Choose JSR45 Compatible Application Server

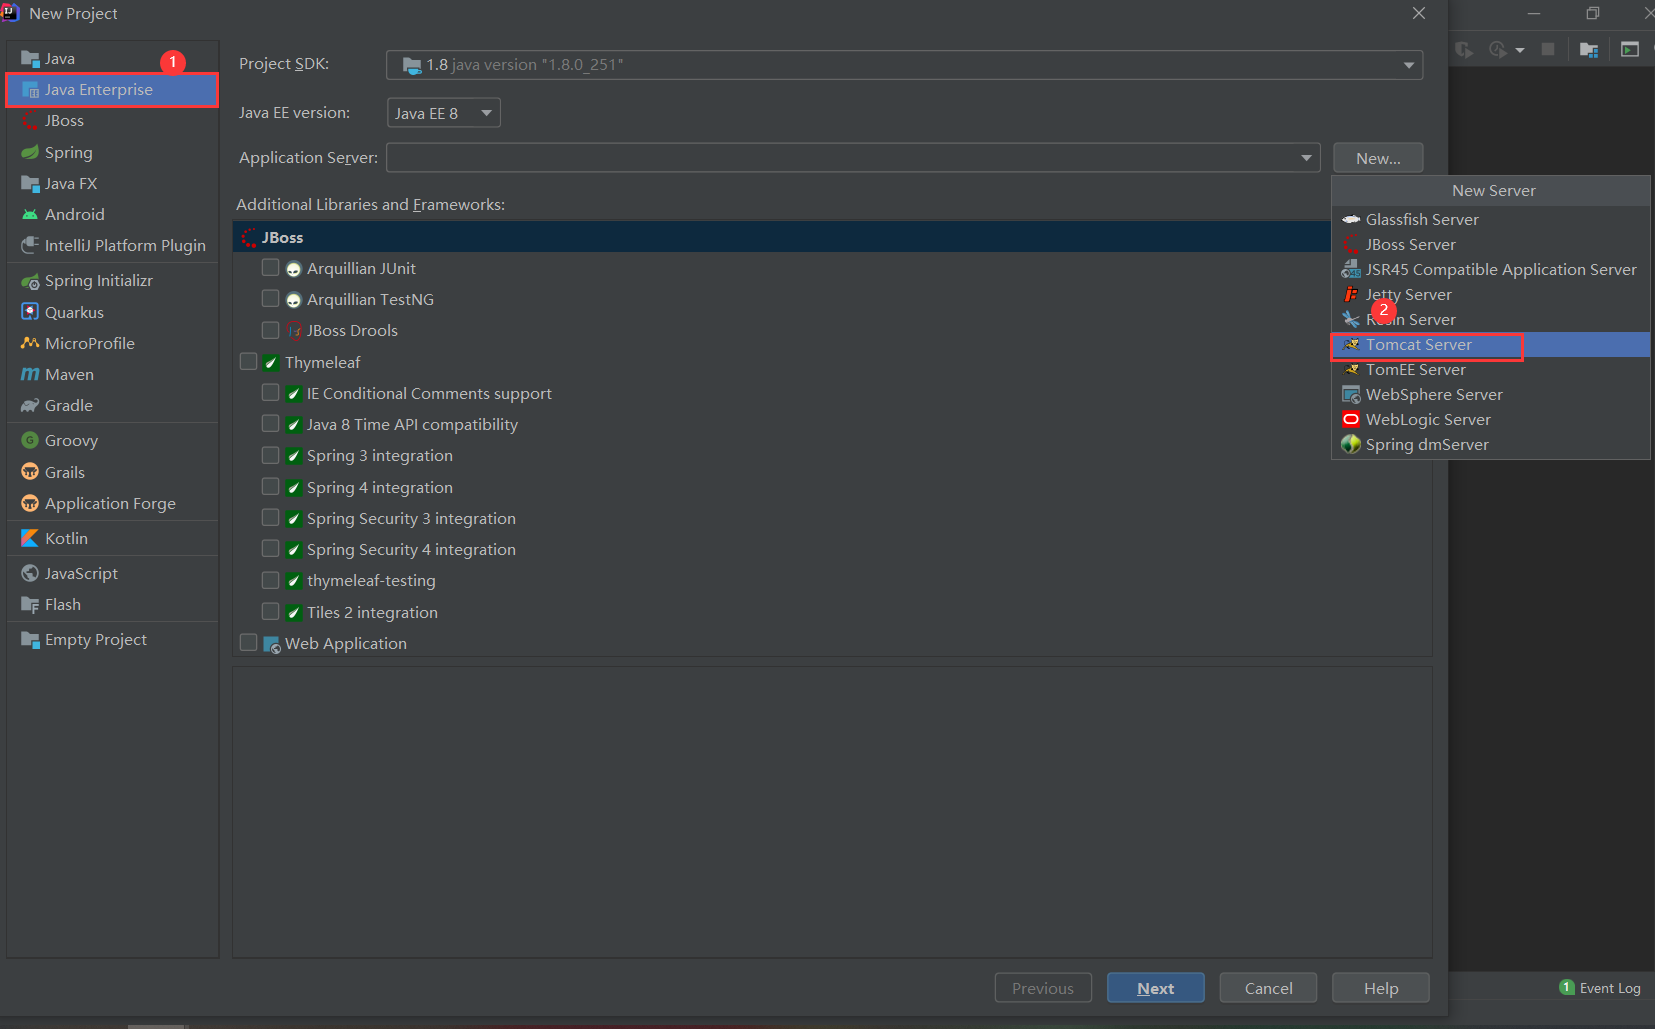1490,269
